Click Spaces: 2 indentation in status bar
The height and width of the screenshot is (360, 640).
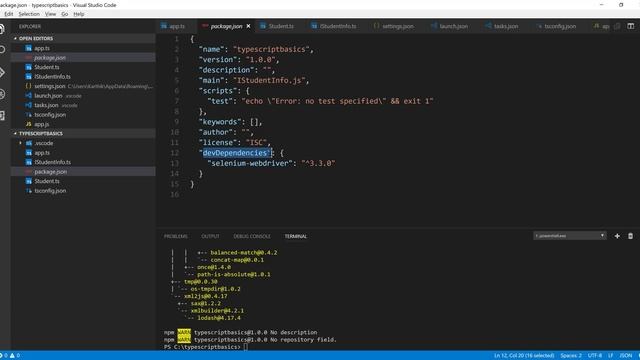[x=571, y=356]
